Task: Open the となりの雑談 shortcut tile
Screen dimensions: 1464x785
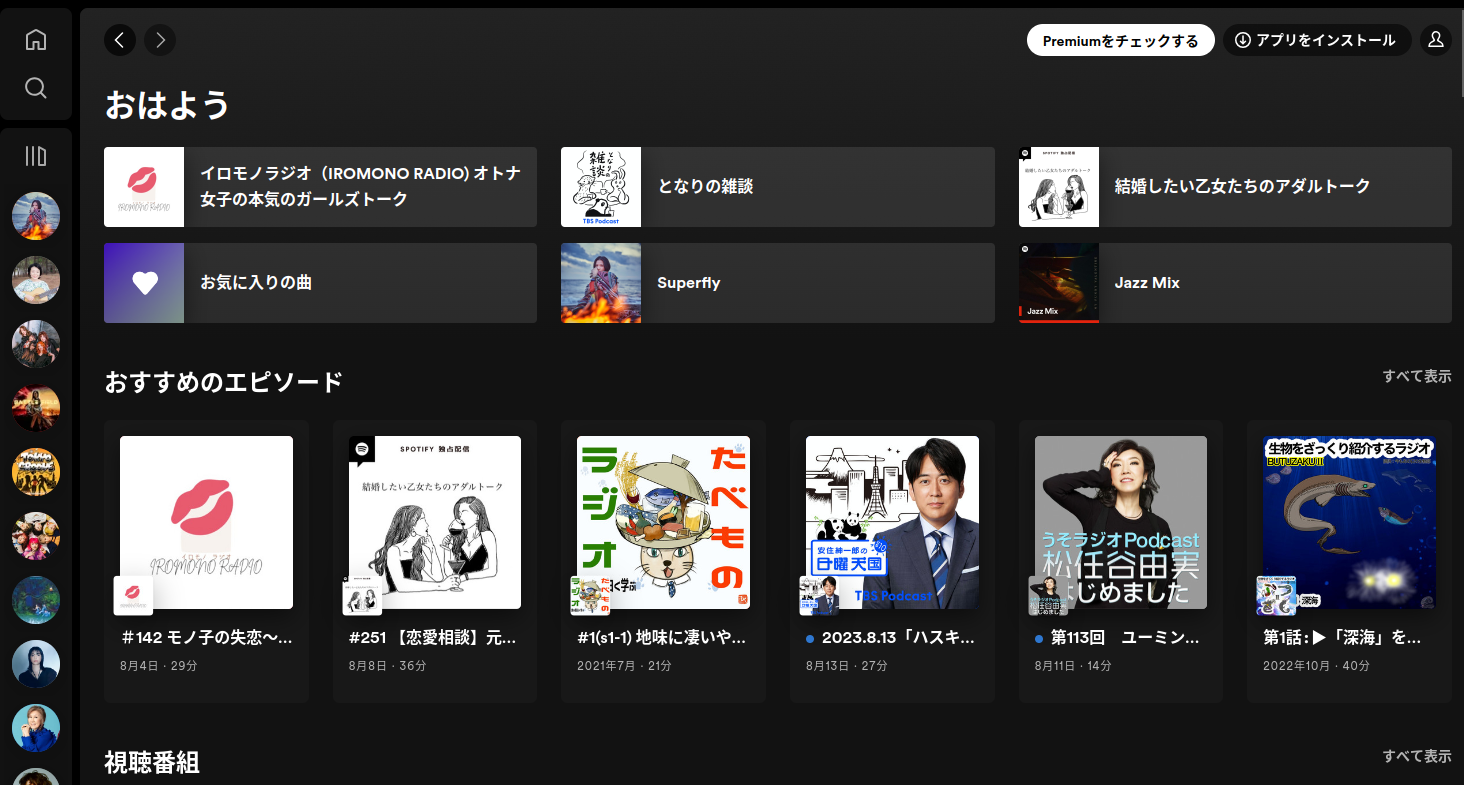Action: tap(778, 187)
